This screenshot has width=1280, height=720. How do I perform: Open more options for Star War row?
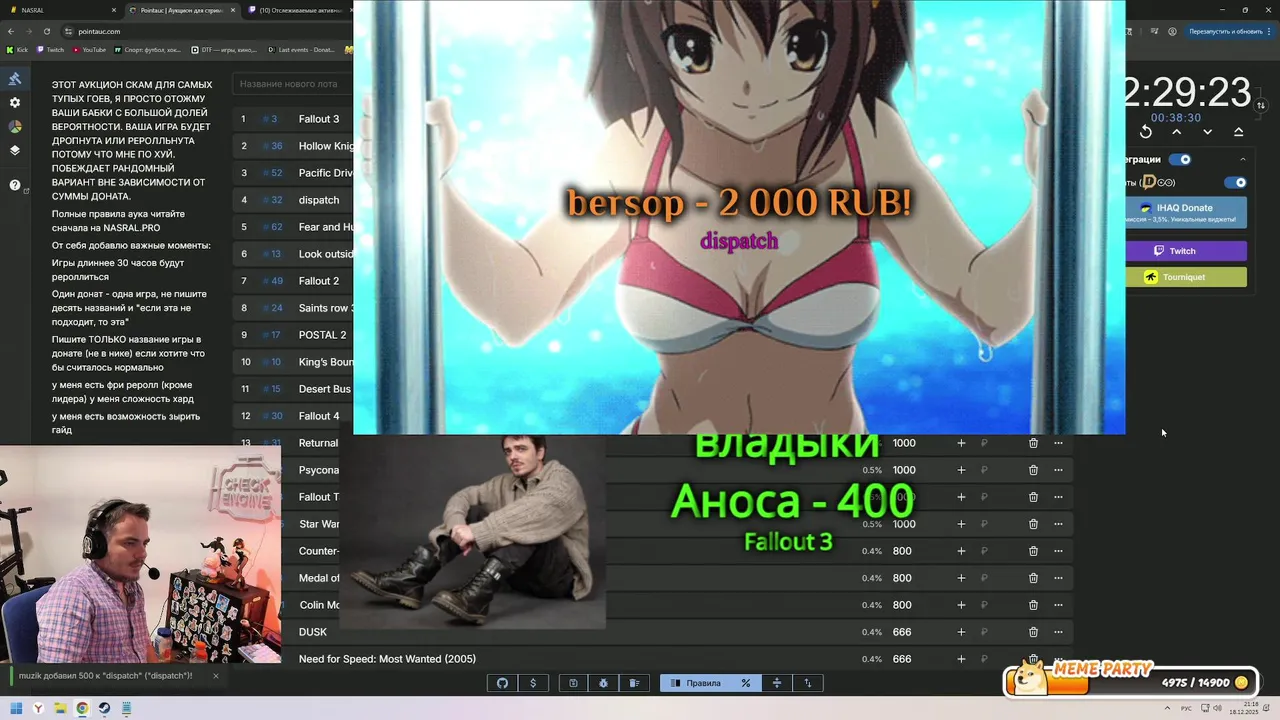[1058, 524]
